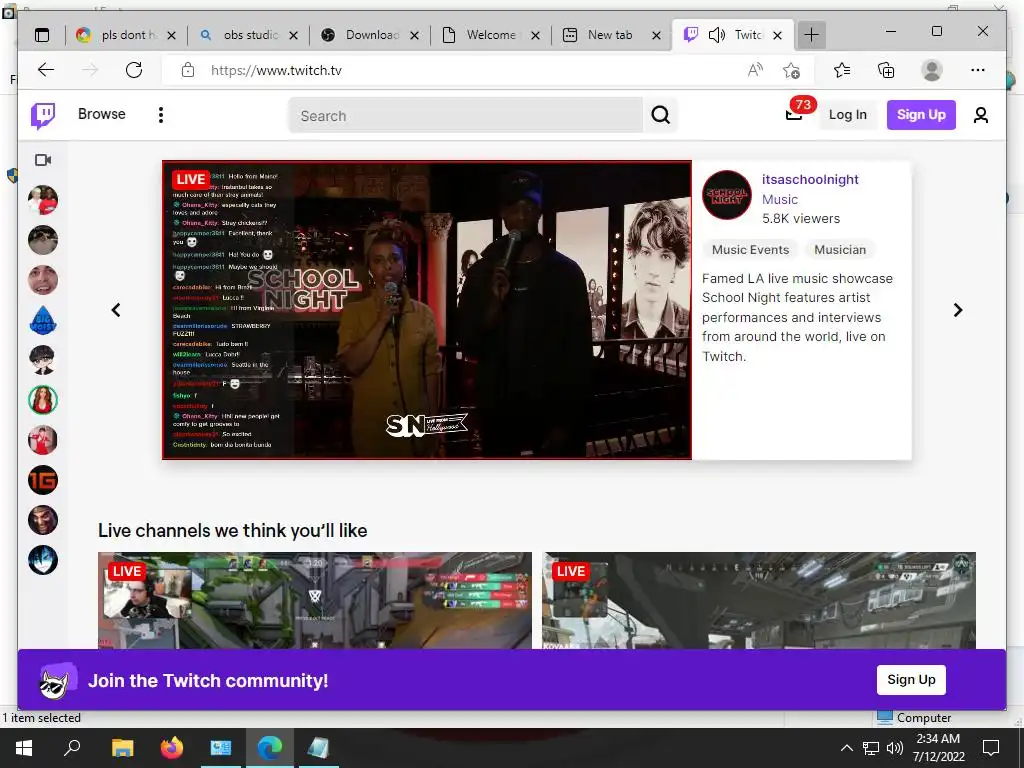Open the browser profile avatar
This screenshot has height=768, width=1024.
point(931,70)
